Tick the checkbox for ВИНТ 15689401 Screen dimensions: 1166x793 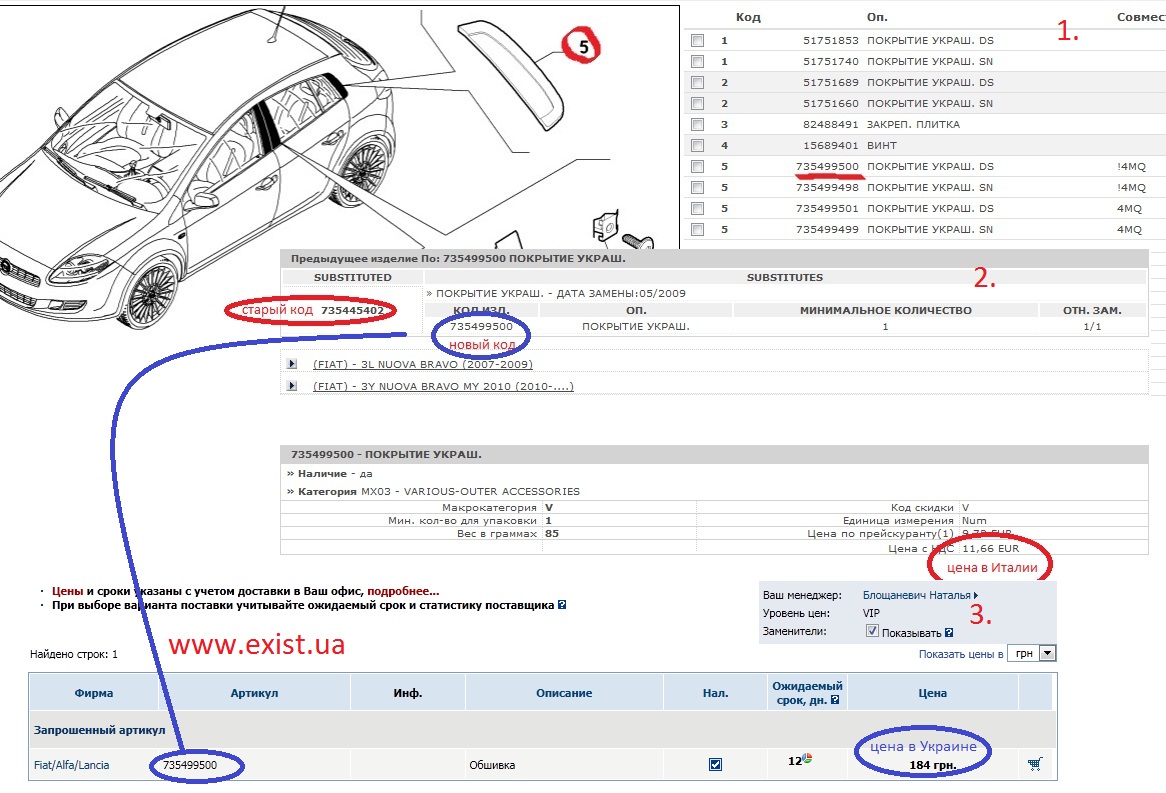pos(697,146)
